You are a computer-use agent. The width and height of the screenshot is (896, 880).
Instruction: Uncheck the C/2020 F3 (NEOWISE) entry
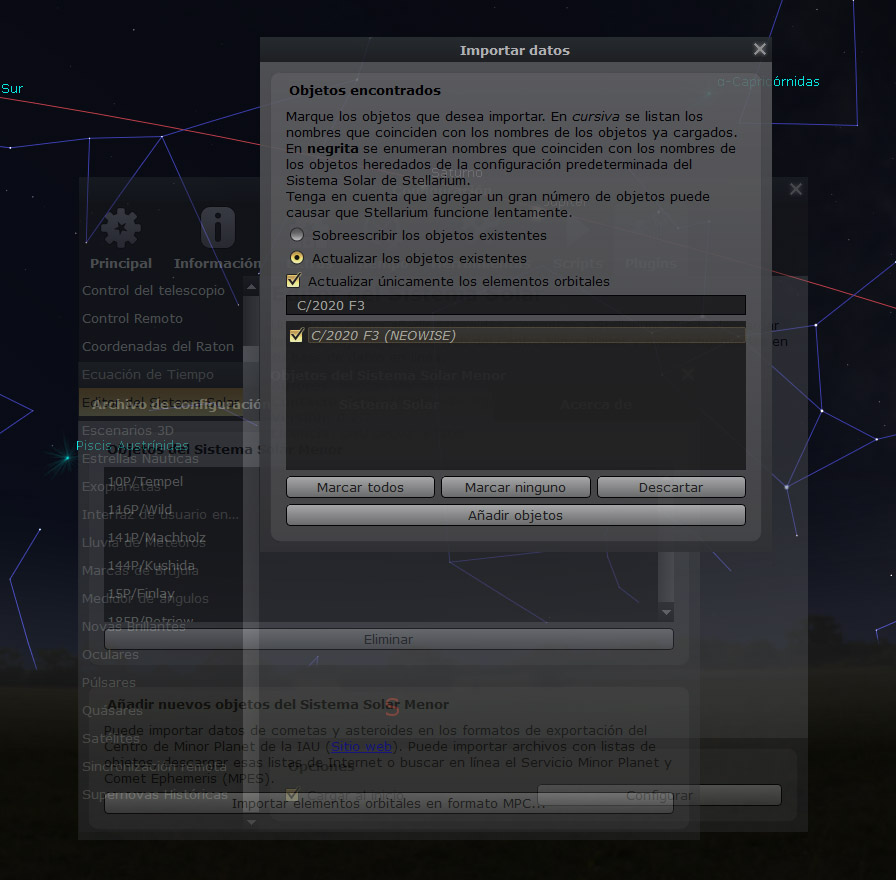coord(296,336)
